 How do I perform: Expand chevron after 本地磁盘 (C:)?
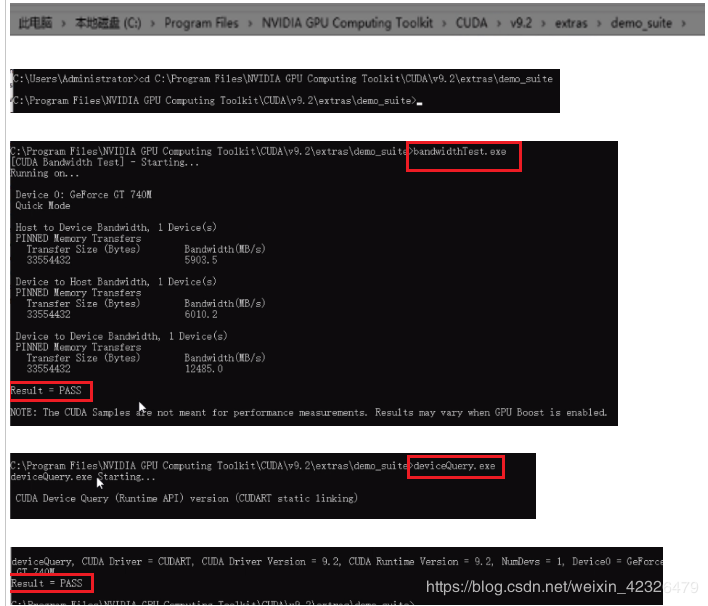pos(153,23)
